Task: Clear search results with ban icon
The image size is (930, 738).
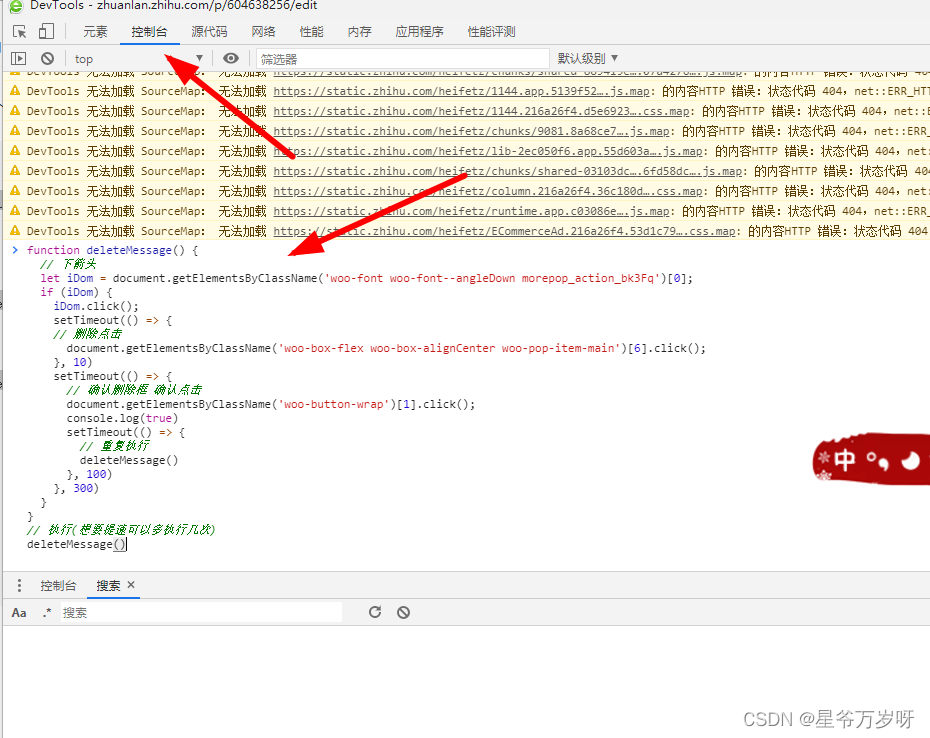Action: point(403,612)
